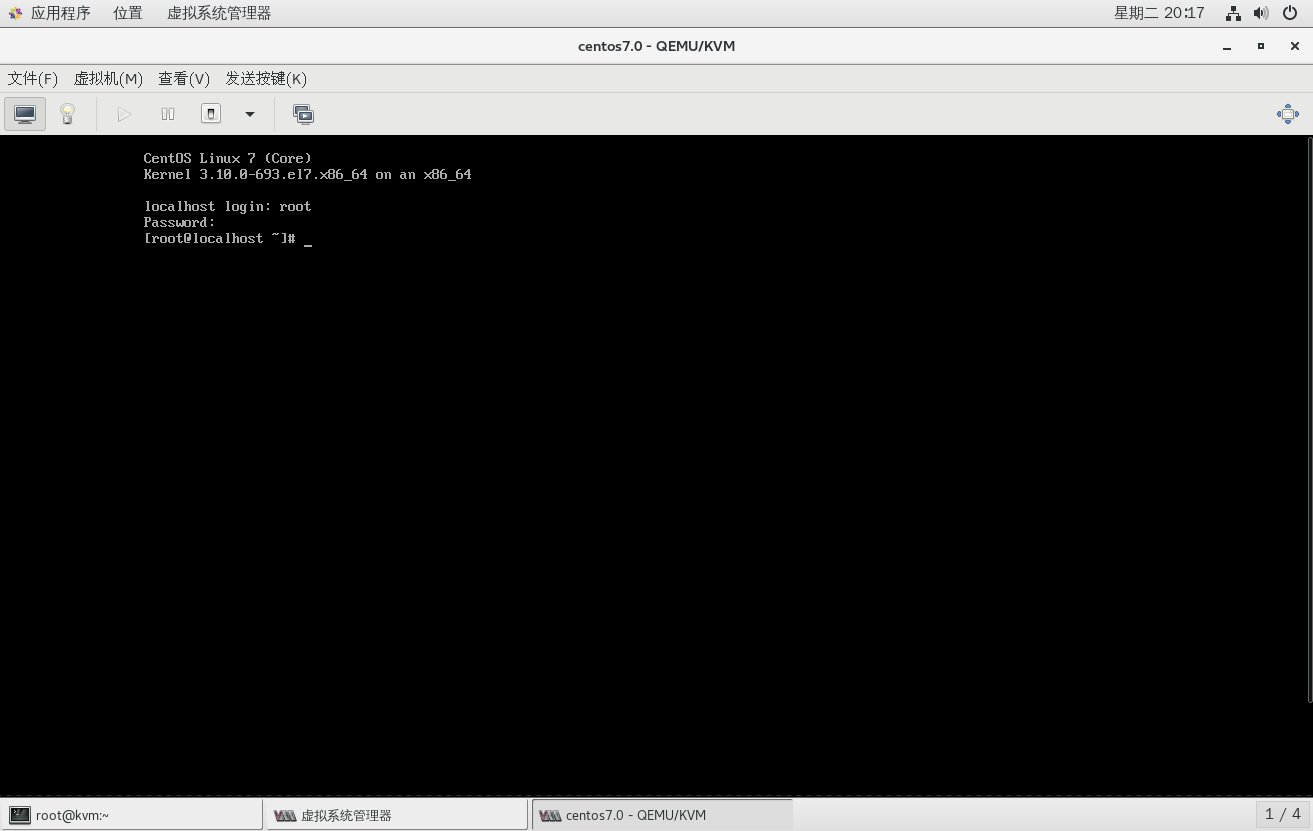
Task: Open the manage snapshots icon
Action: click(303, 114)
